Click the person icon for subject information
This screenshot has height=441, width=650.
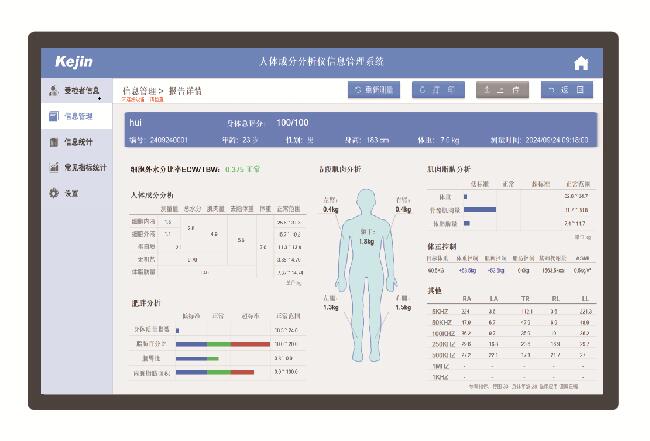point(53,91)
